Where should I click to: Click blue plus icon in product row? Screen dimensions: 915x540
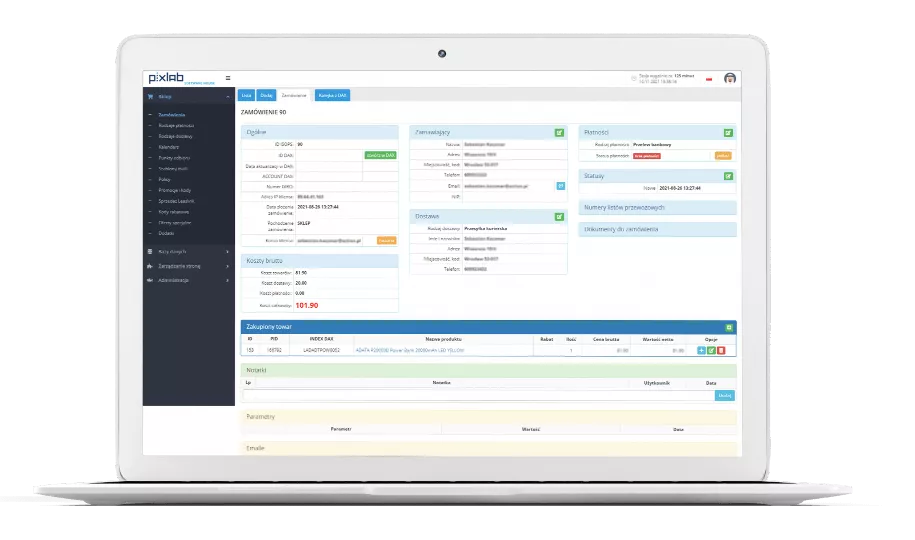coord(701,350)
